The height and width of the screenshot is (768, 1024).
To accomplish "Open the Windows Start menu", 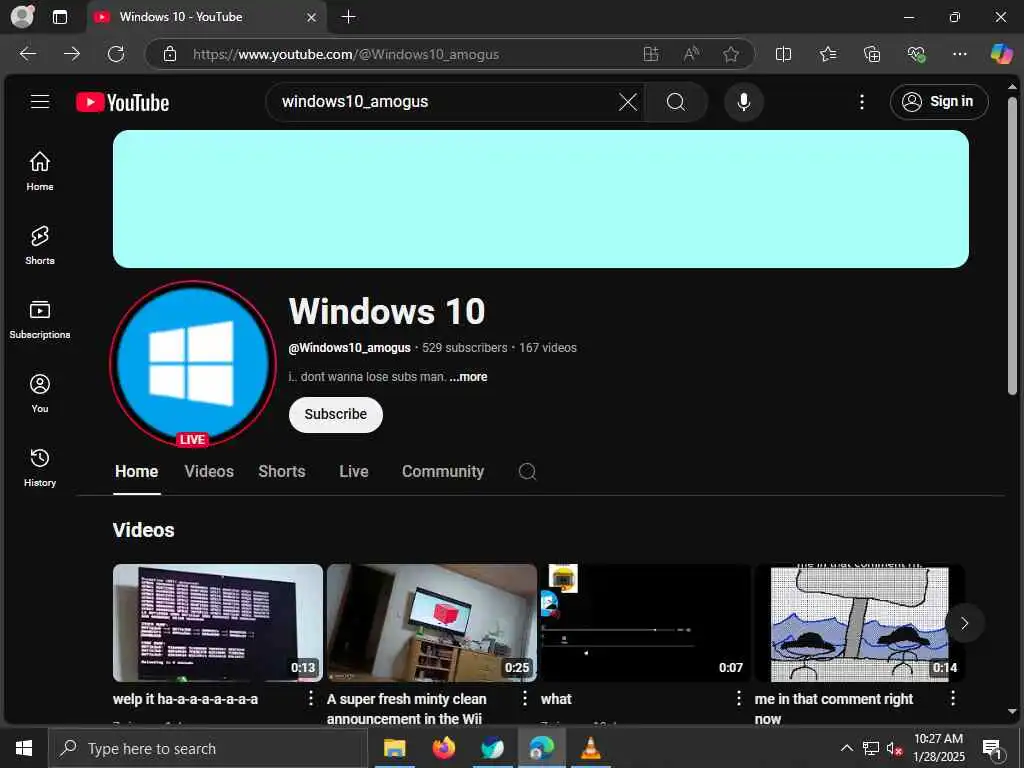I will coord(24,748).
